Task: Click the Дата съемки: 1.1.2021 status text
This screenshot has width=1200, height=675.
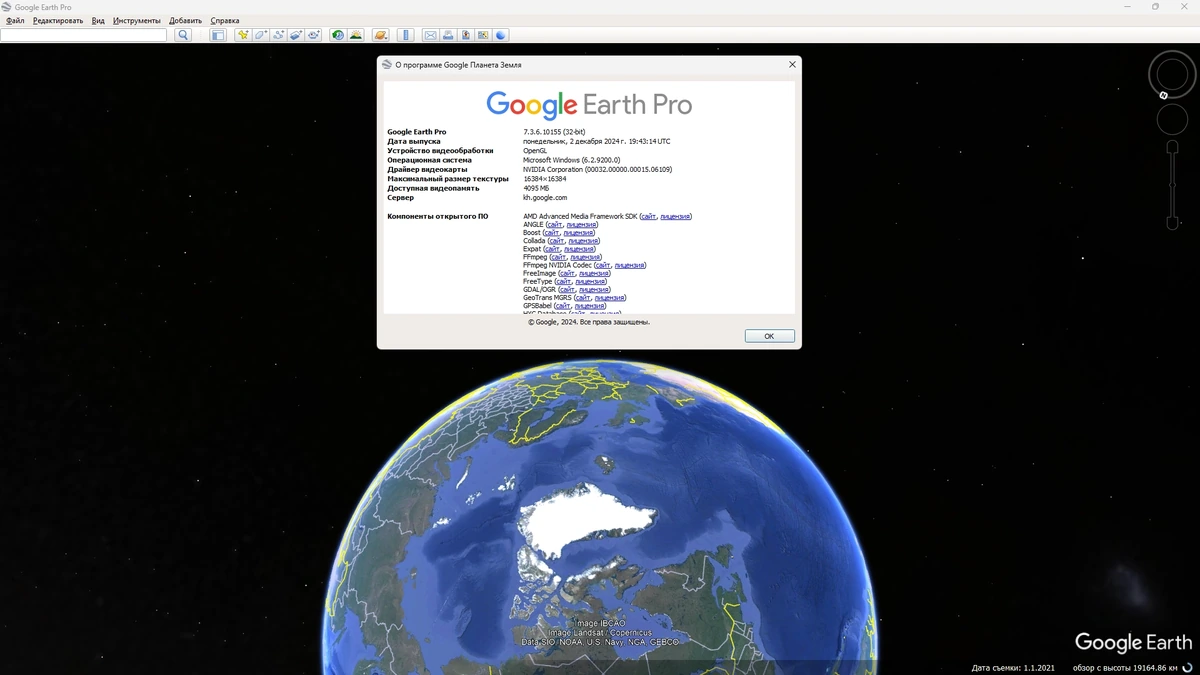Action: 1013,667
